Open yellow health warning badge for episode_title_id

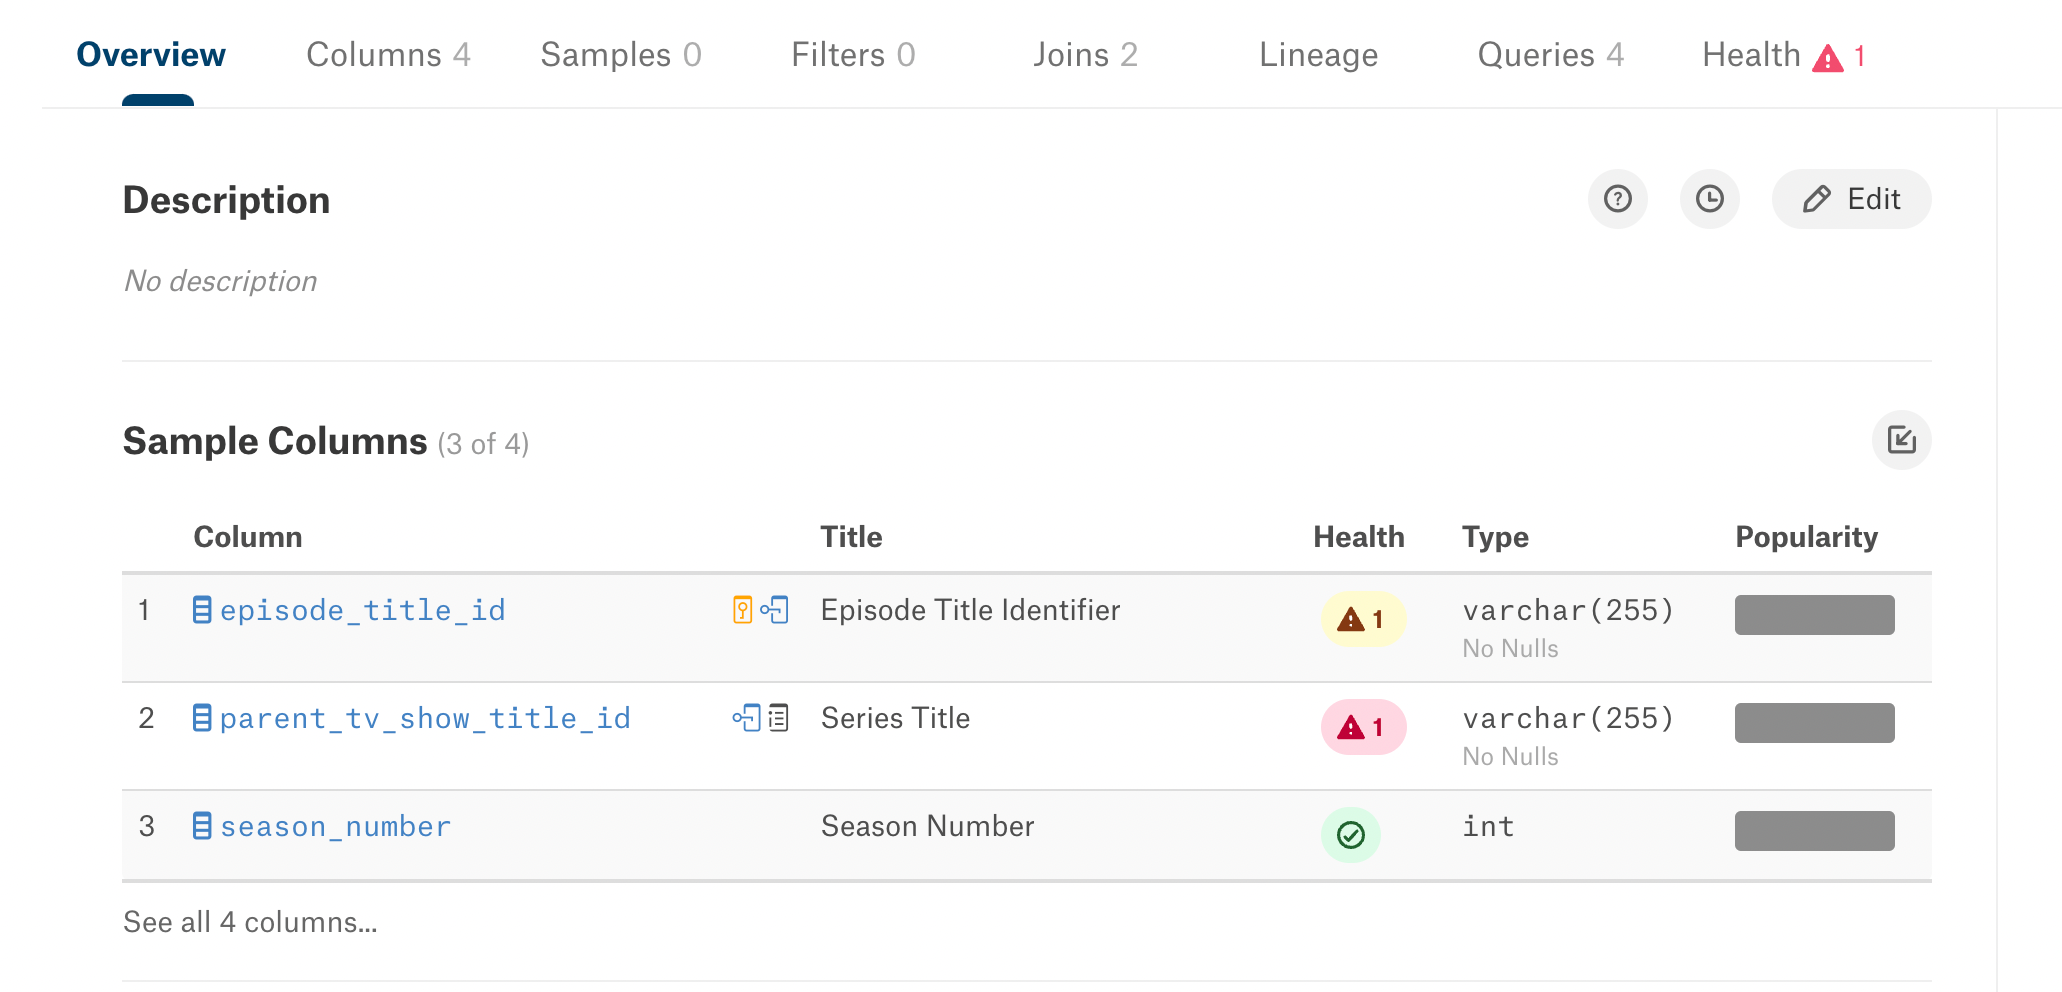click(1364, 619)
